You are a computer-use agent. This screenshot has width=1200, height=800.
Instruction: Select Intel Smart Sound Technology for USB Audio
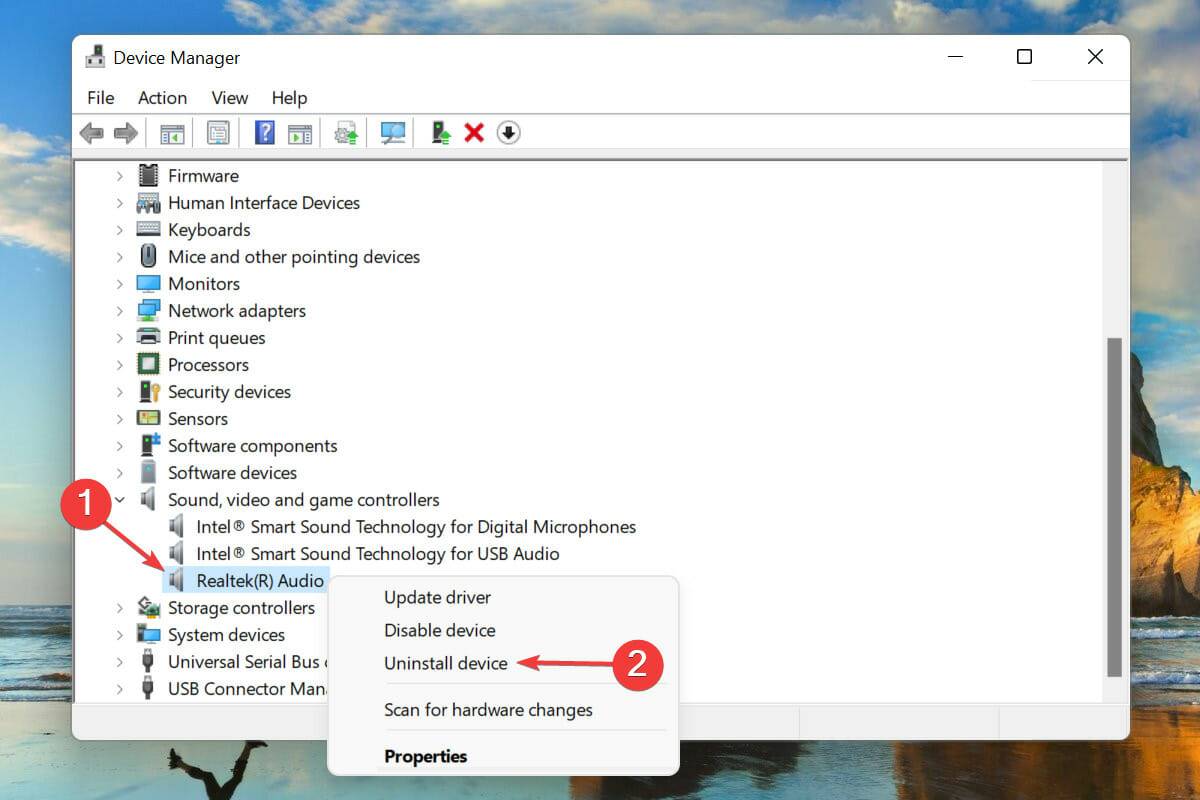(379, 553)
